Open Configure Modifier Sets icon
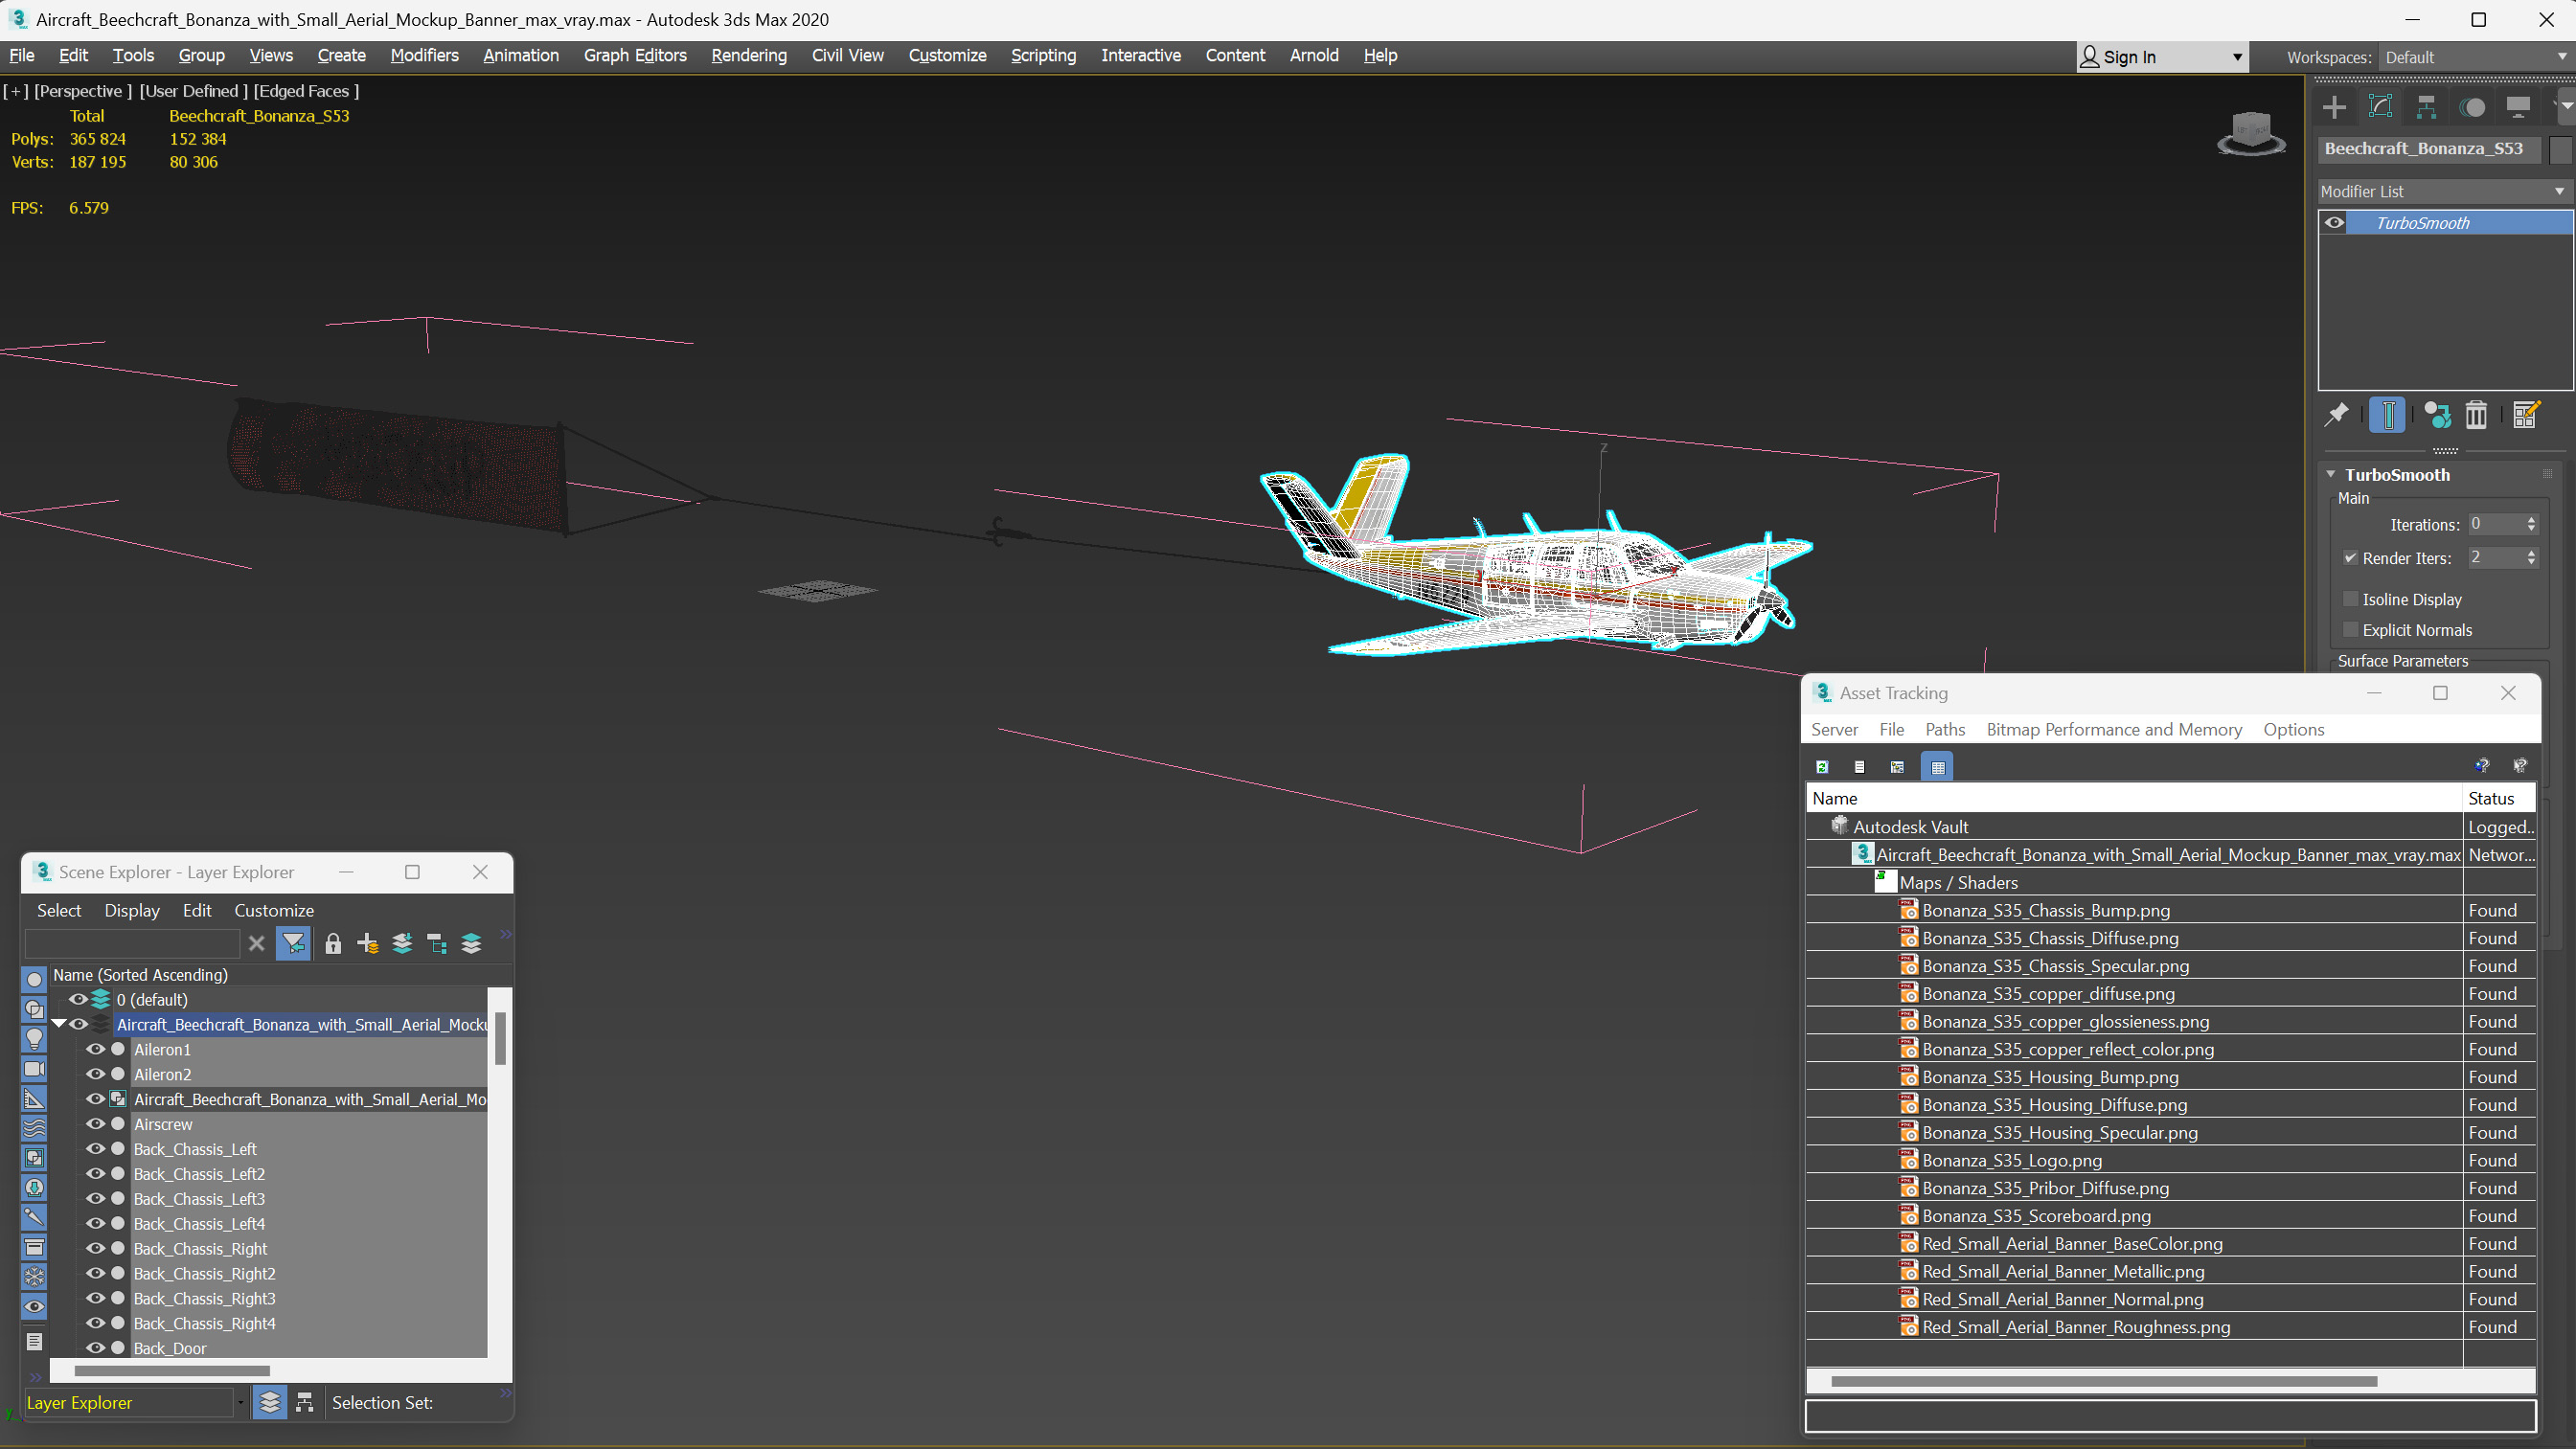The image size is (2576, 1449). [2526, 414]
